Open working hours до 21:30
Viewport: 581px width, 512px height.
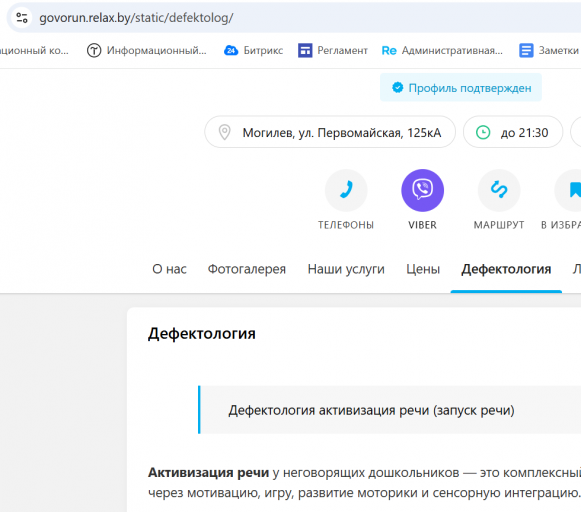tap(513, 132)
